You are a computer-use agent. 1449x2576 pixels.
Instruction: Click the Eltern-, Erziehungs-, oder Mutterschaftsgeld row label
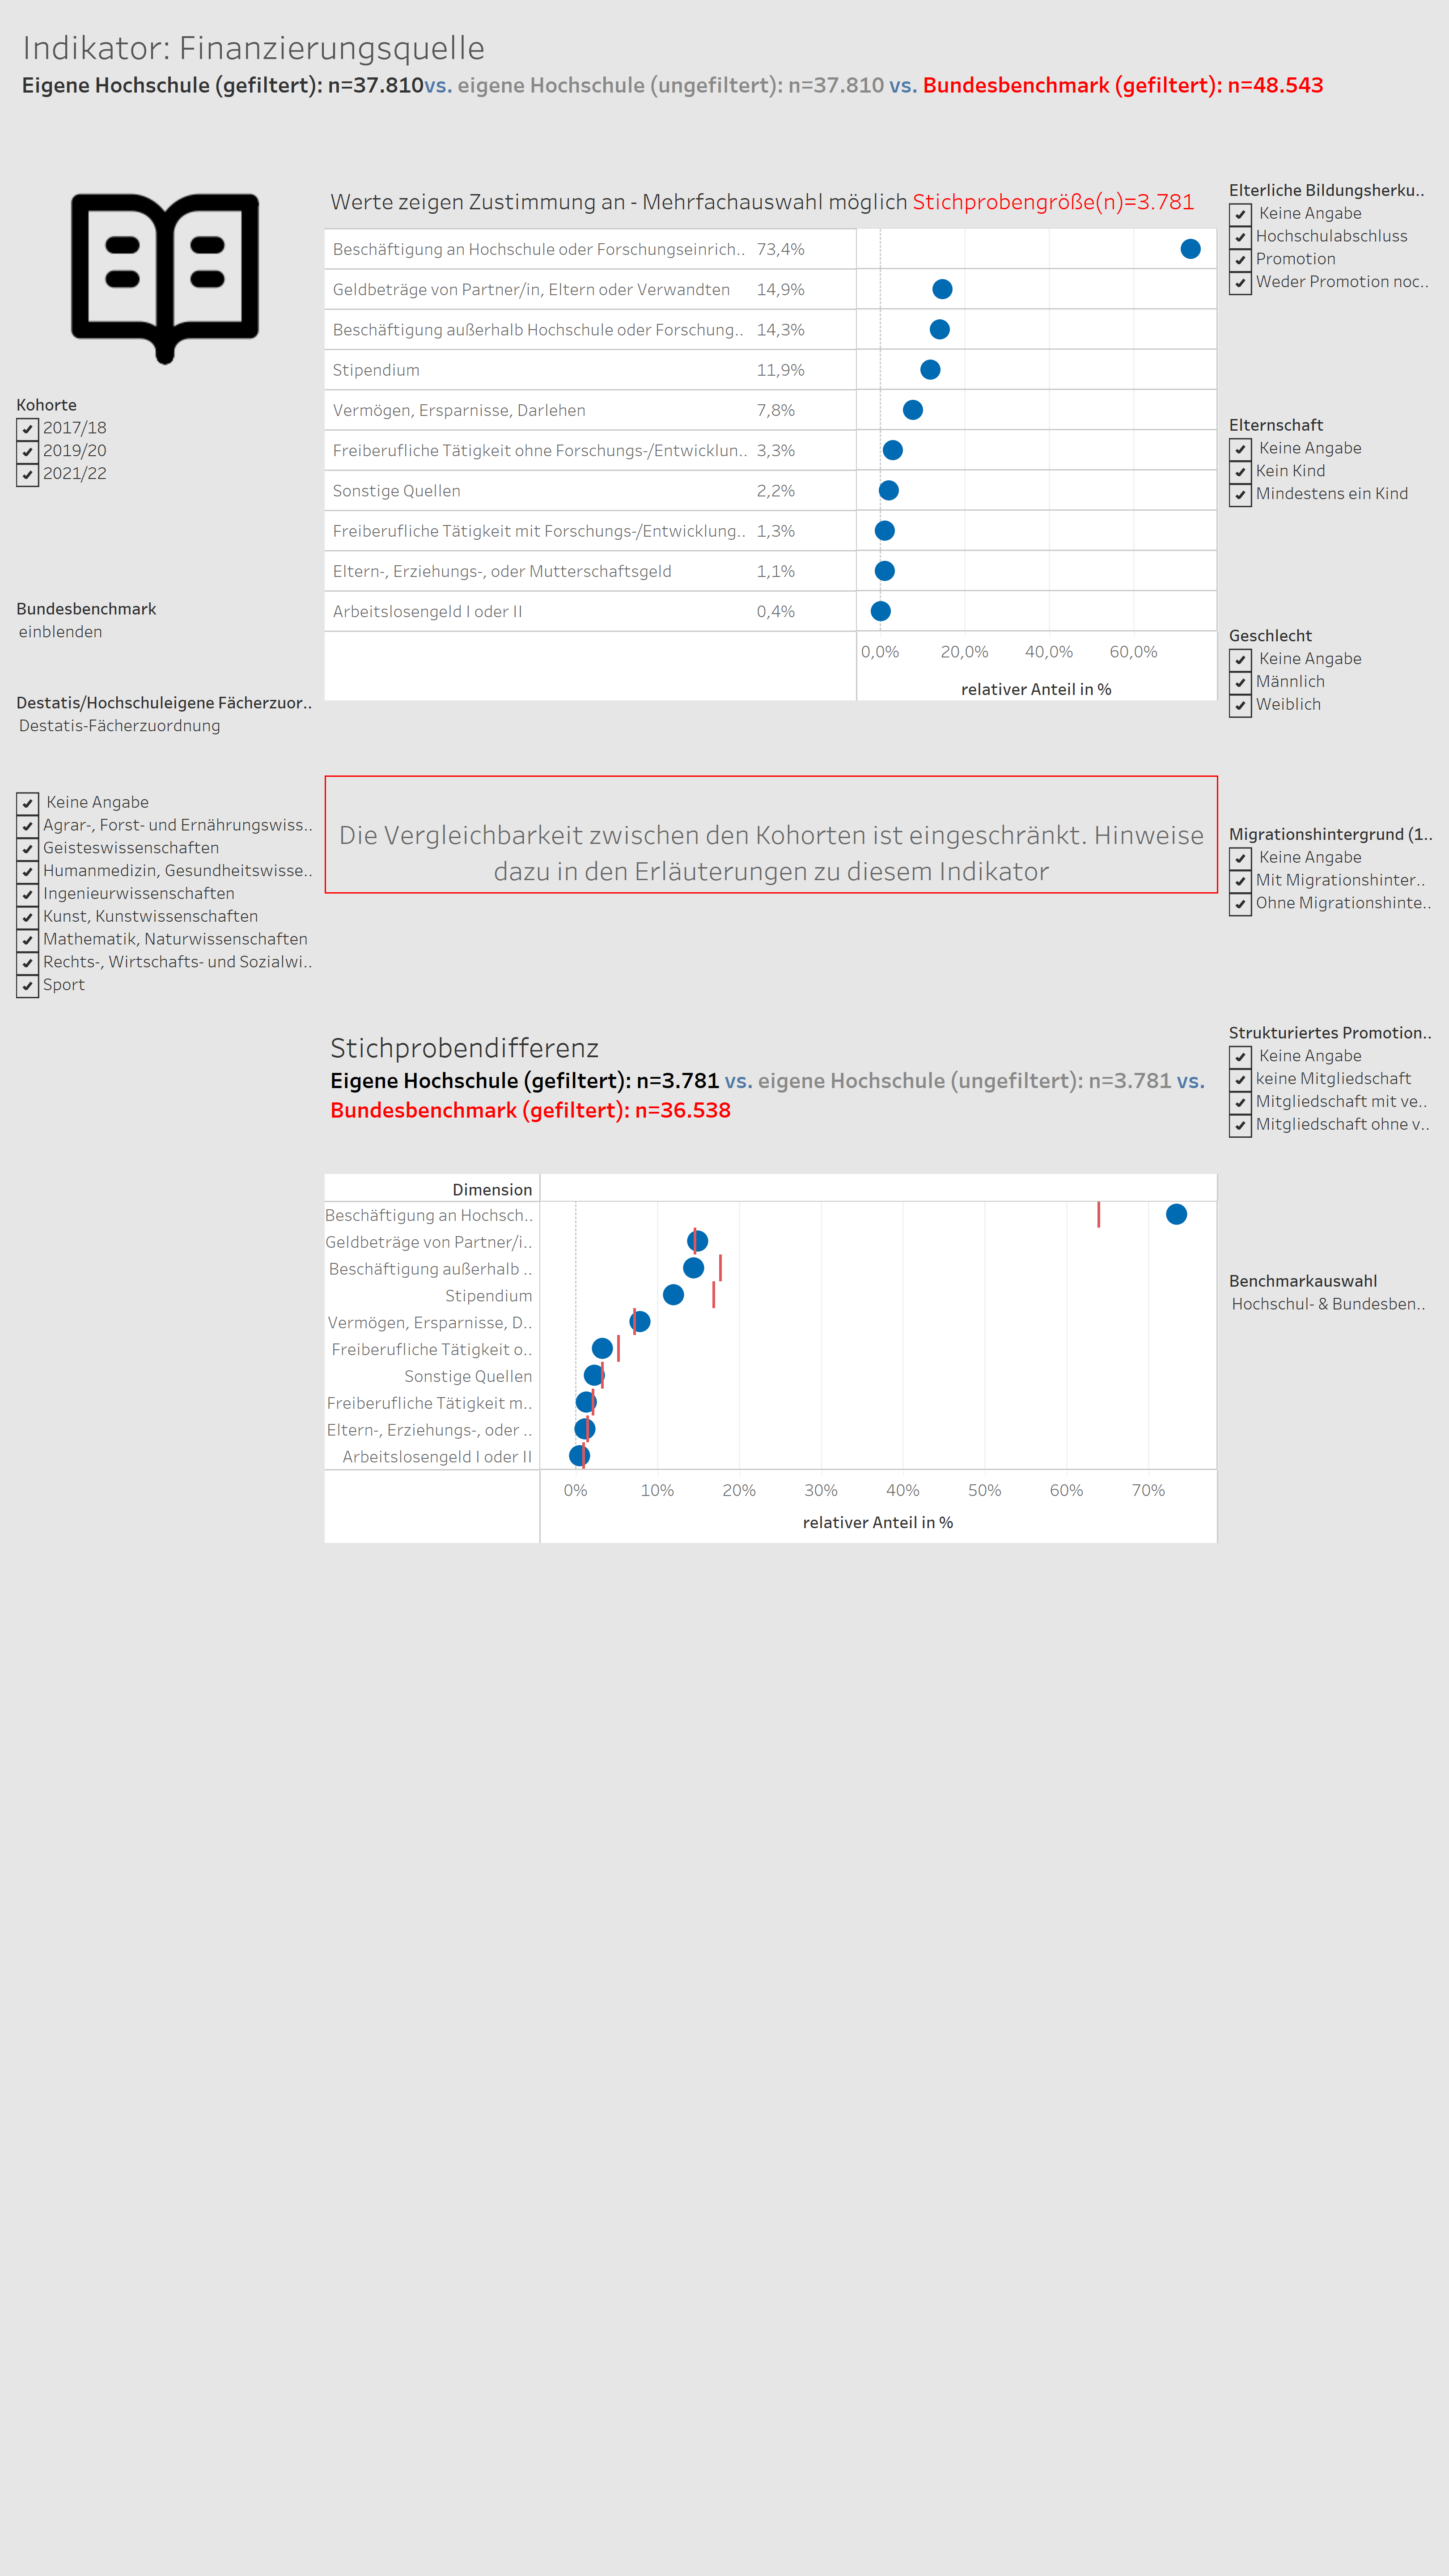pyautogui.click(x=502, y=571)
